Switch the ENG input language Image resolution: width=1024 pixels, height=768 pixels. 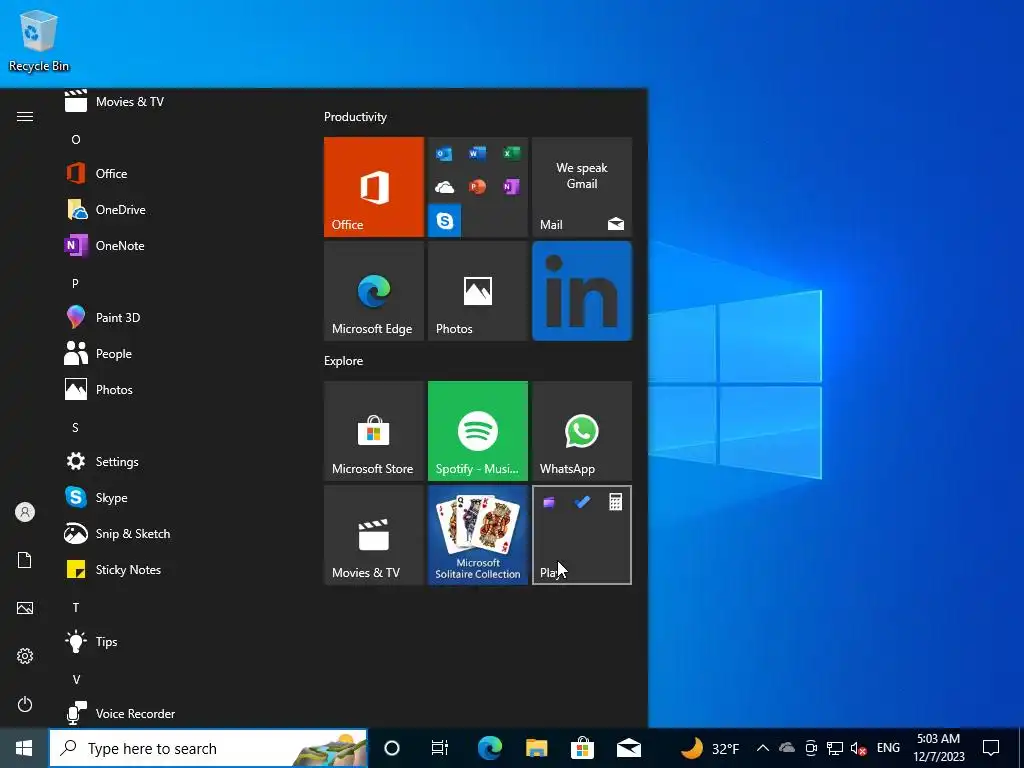(x=888, y=748)
